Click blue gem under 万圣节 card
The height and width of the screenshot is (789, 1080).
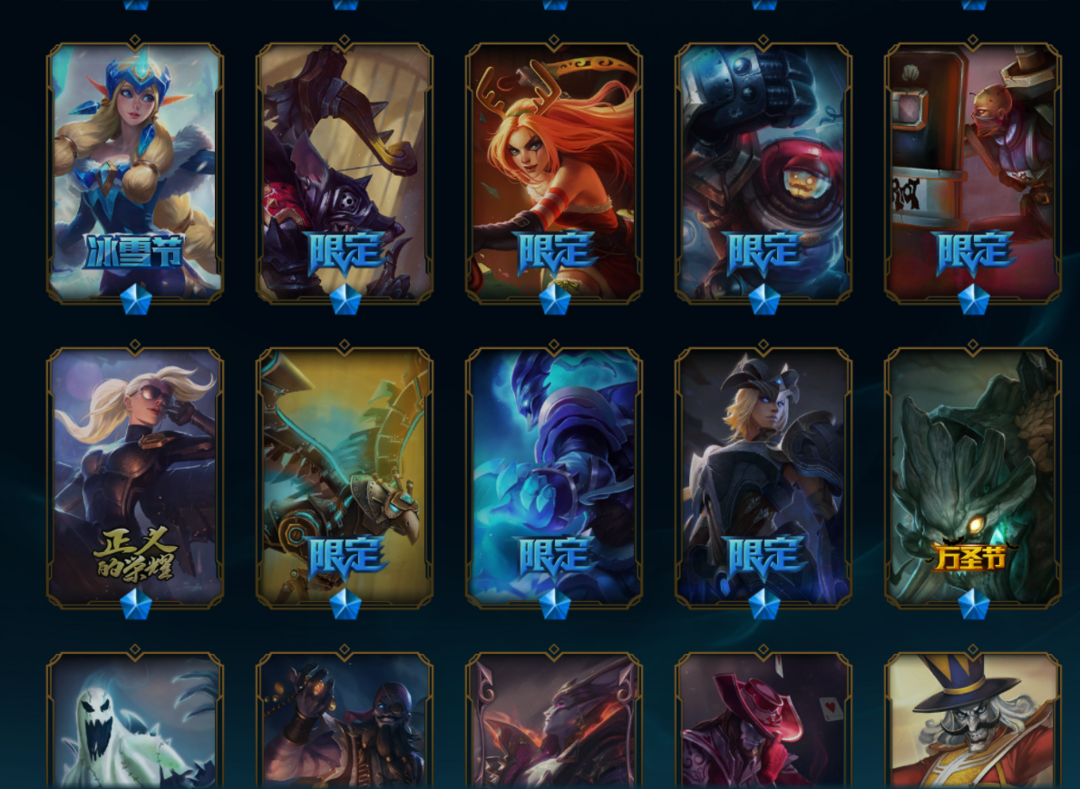coord(973,604)
